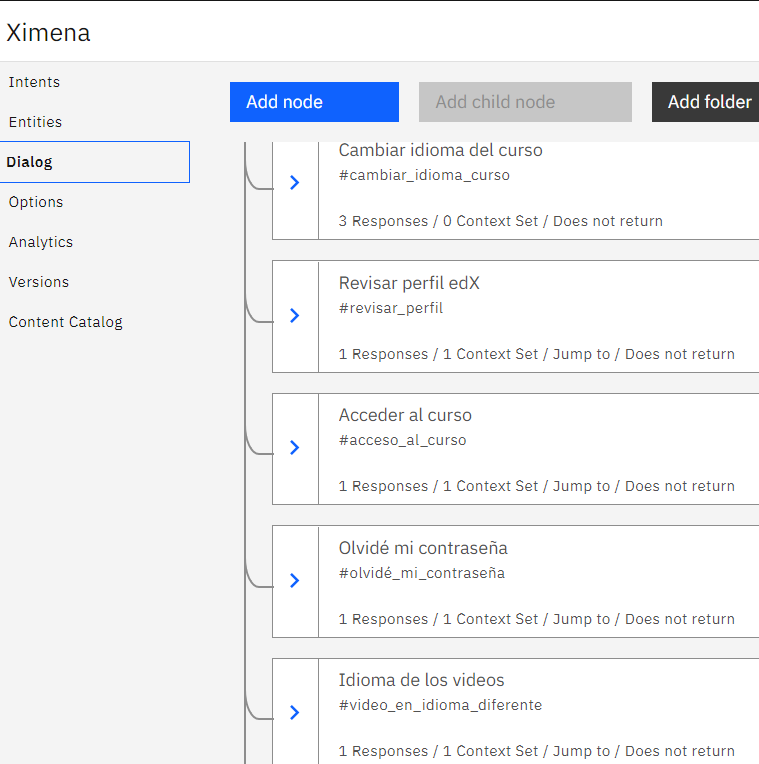Image resolution: width=759 pixels, height=764 pixels.
Task: Select the Dialog tab in sidebar
Action: pos(30,162)
